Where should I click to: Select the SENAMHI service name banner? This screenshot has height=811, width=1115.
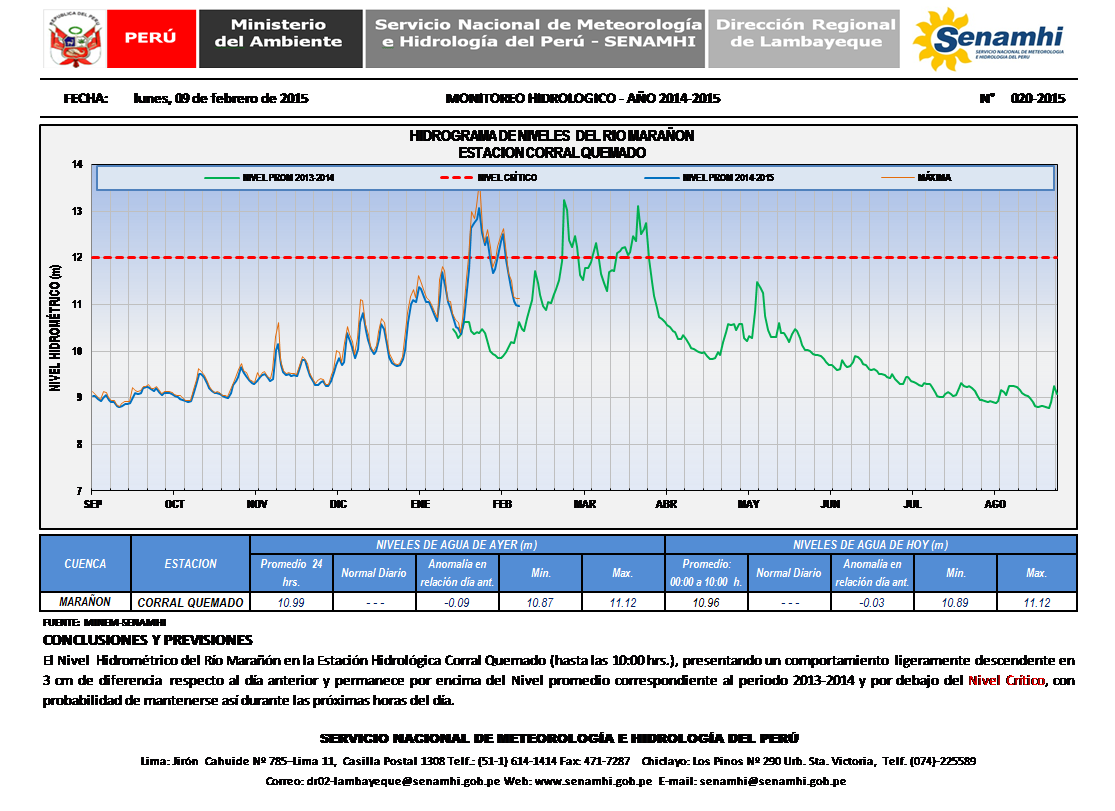pos(534,39)
